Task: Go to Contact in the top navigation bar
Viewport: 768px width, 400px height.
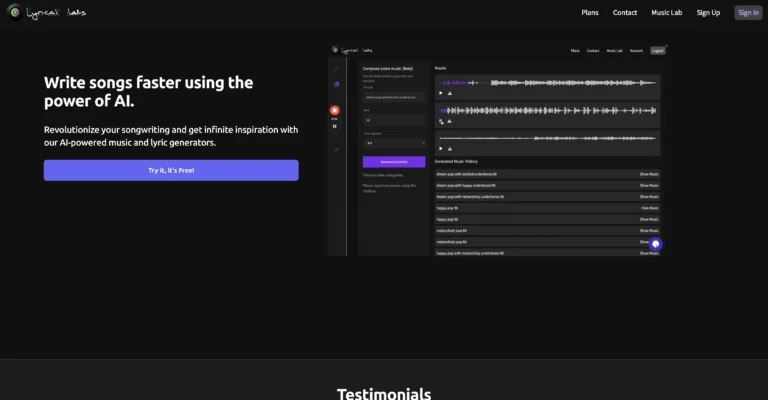Action: 625,13
